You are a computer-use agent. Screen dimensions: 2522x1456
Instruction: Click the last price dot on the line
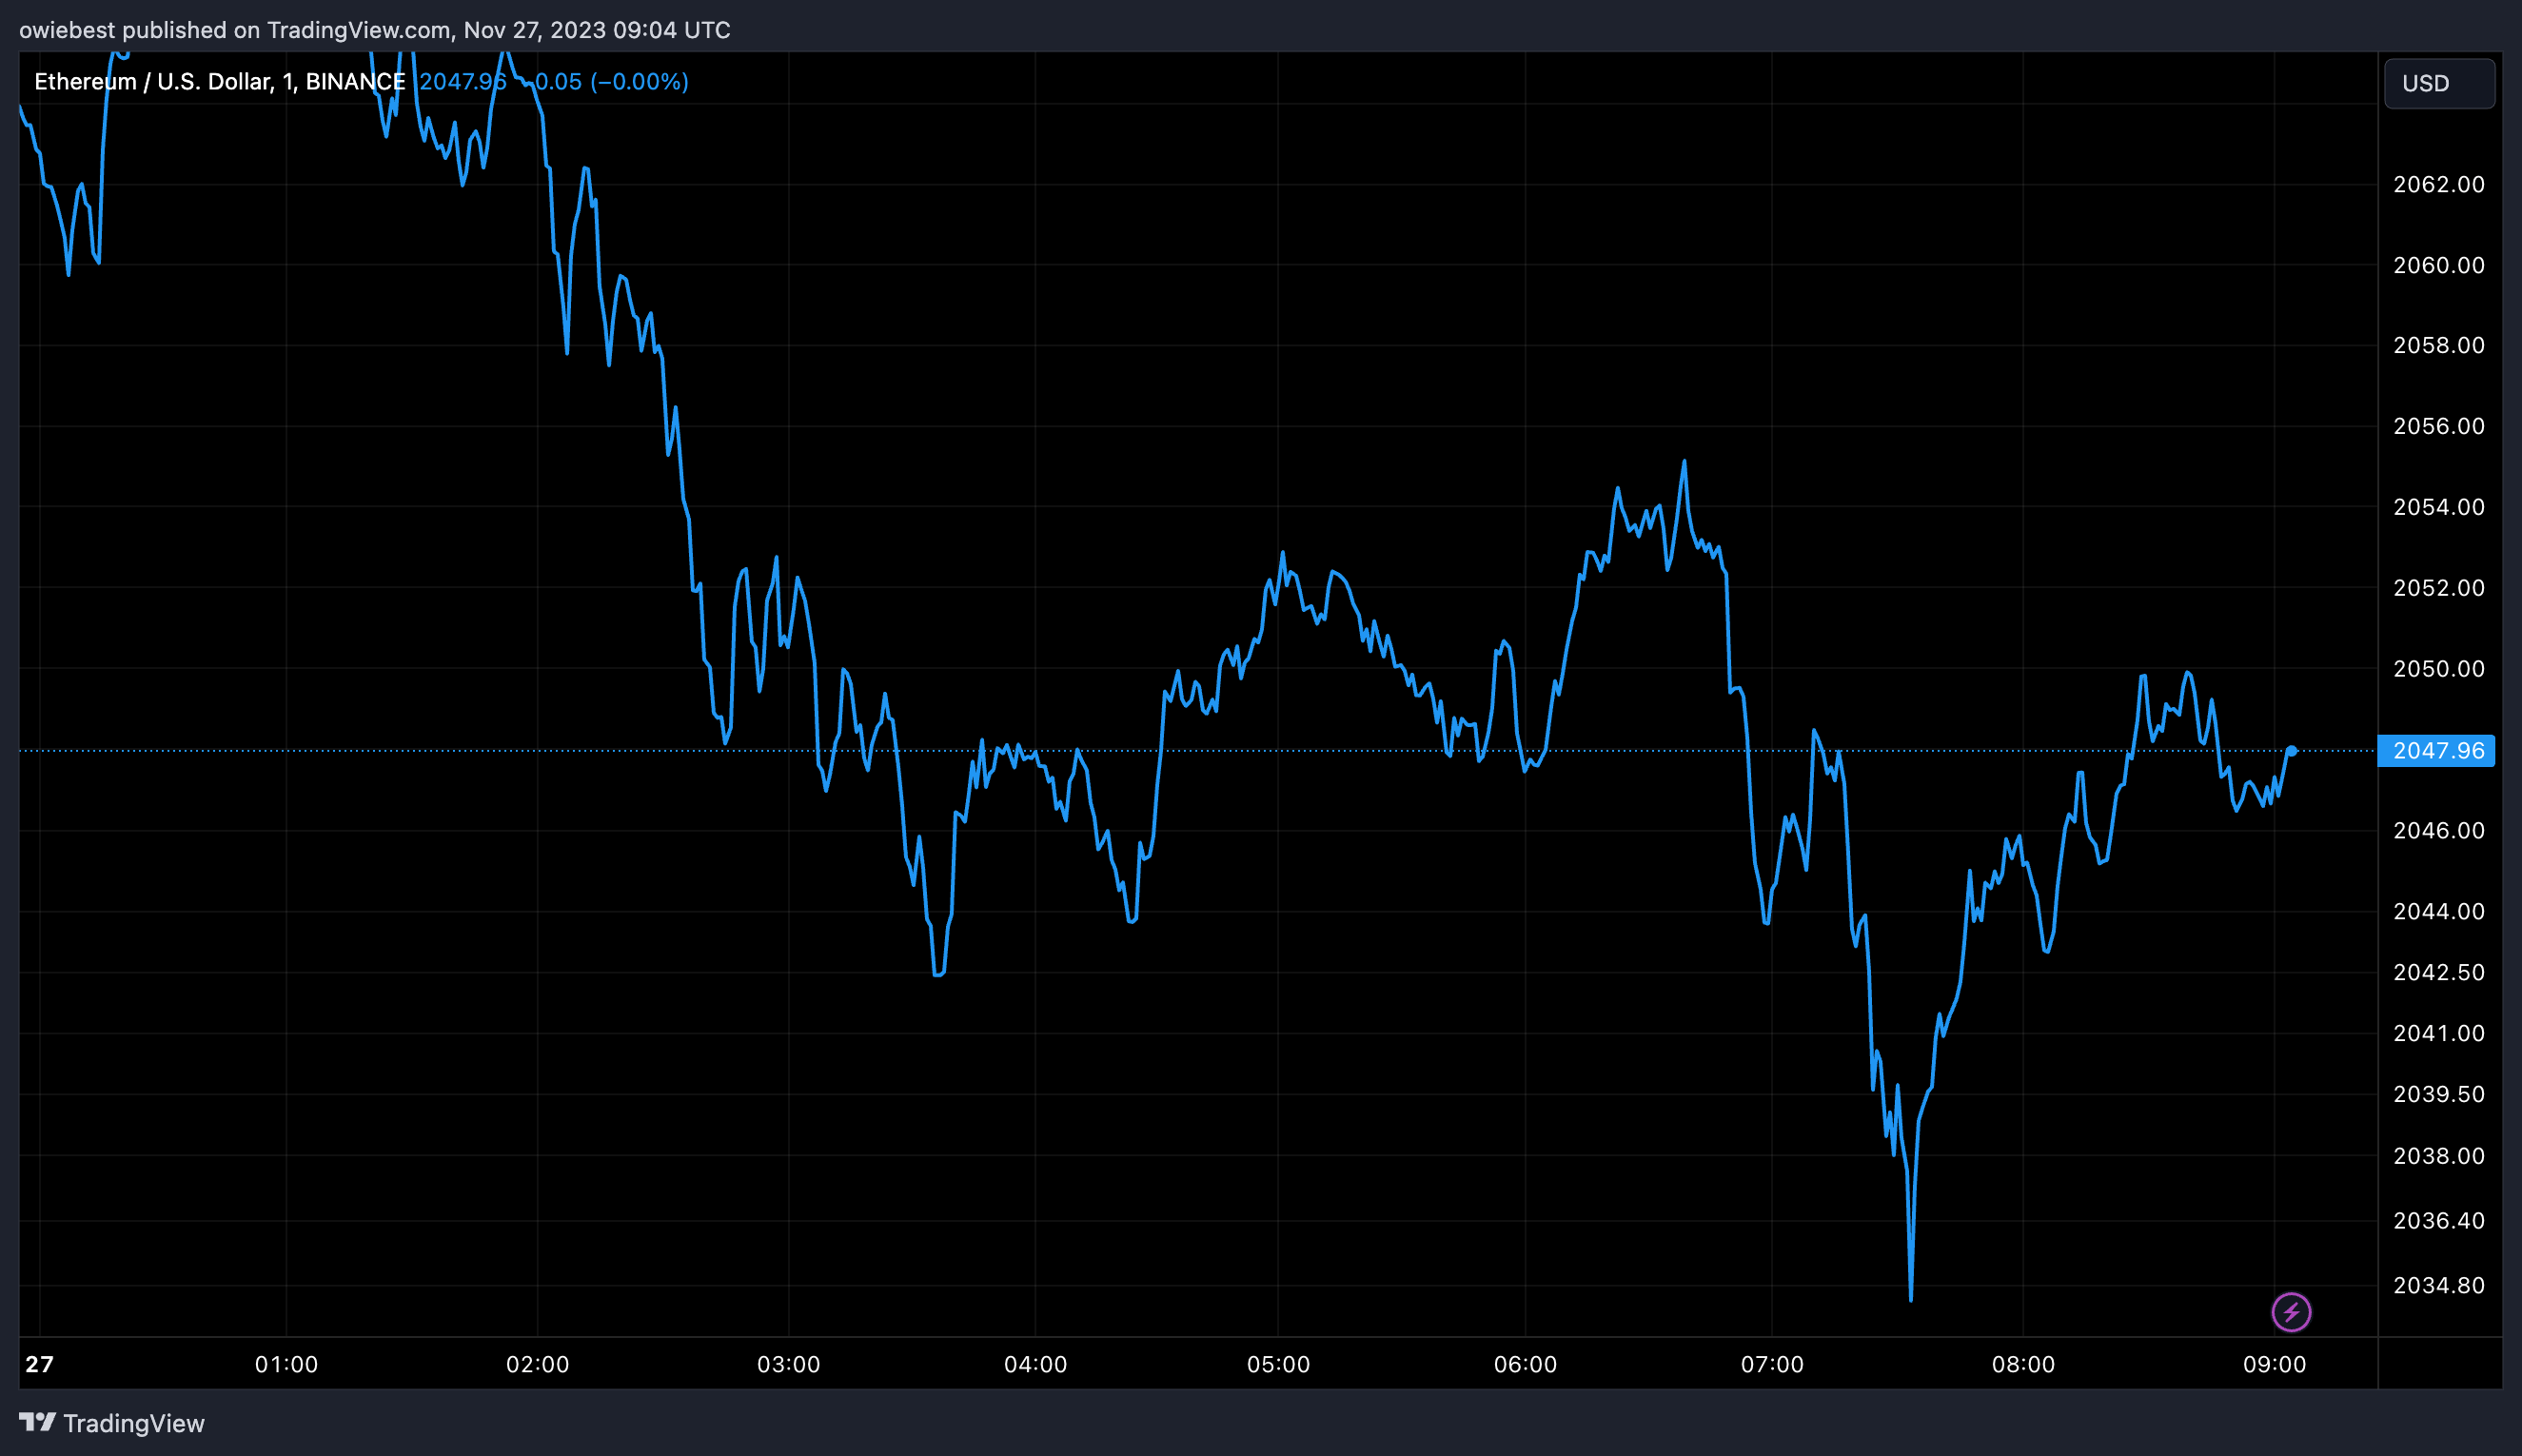[x=2291, y=751]
